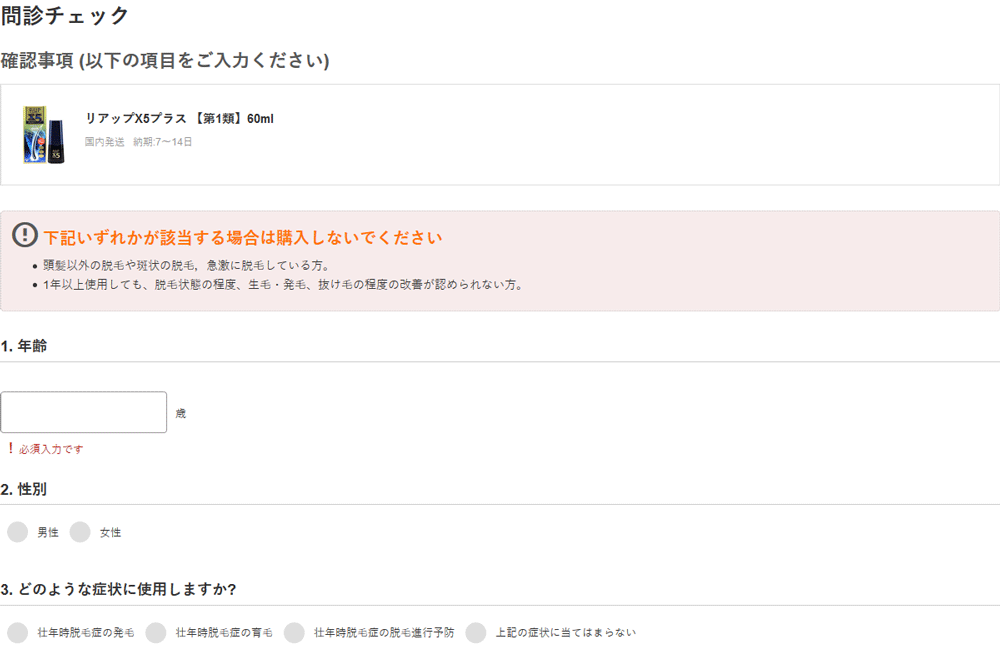Select 壮年時脱毛症の育毛 as the symptom
This screenshot has width=1000, height=667.
coord(155,632)
